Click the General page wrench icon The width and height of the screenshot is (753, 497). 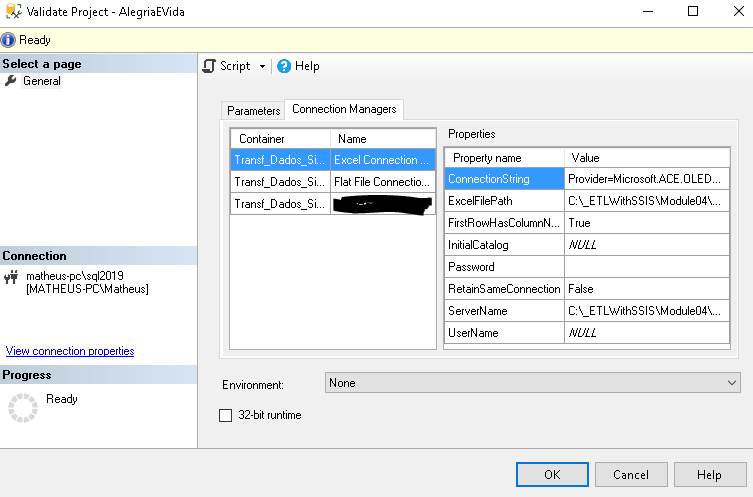click(11, 81)
